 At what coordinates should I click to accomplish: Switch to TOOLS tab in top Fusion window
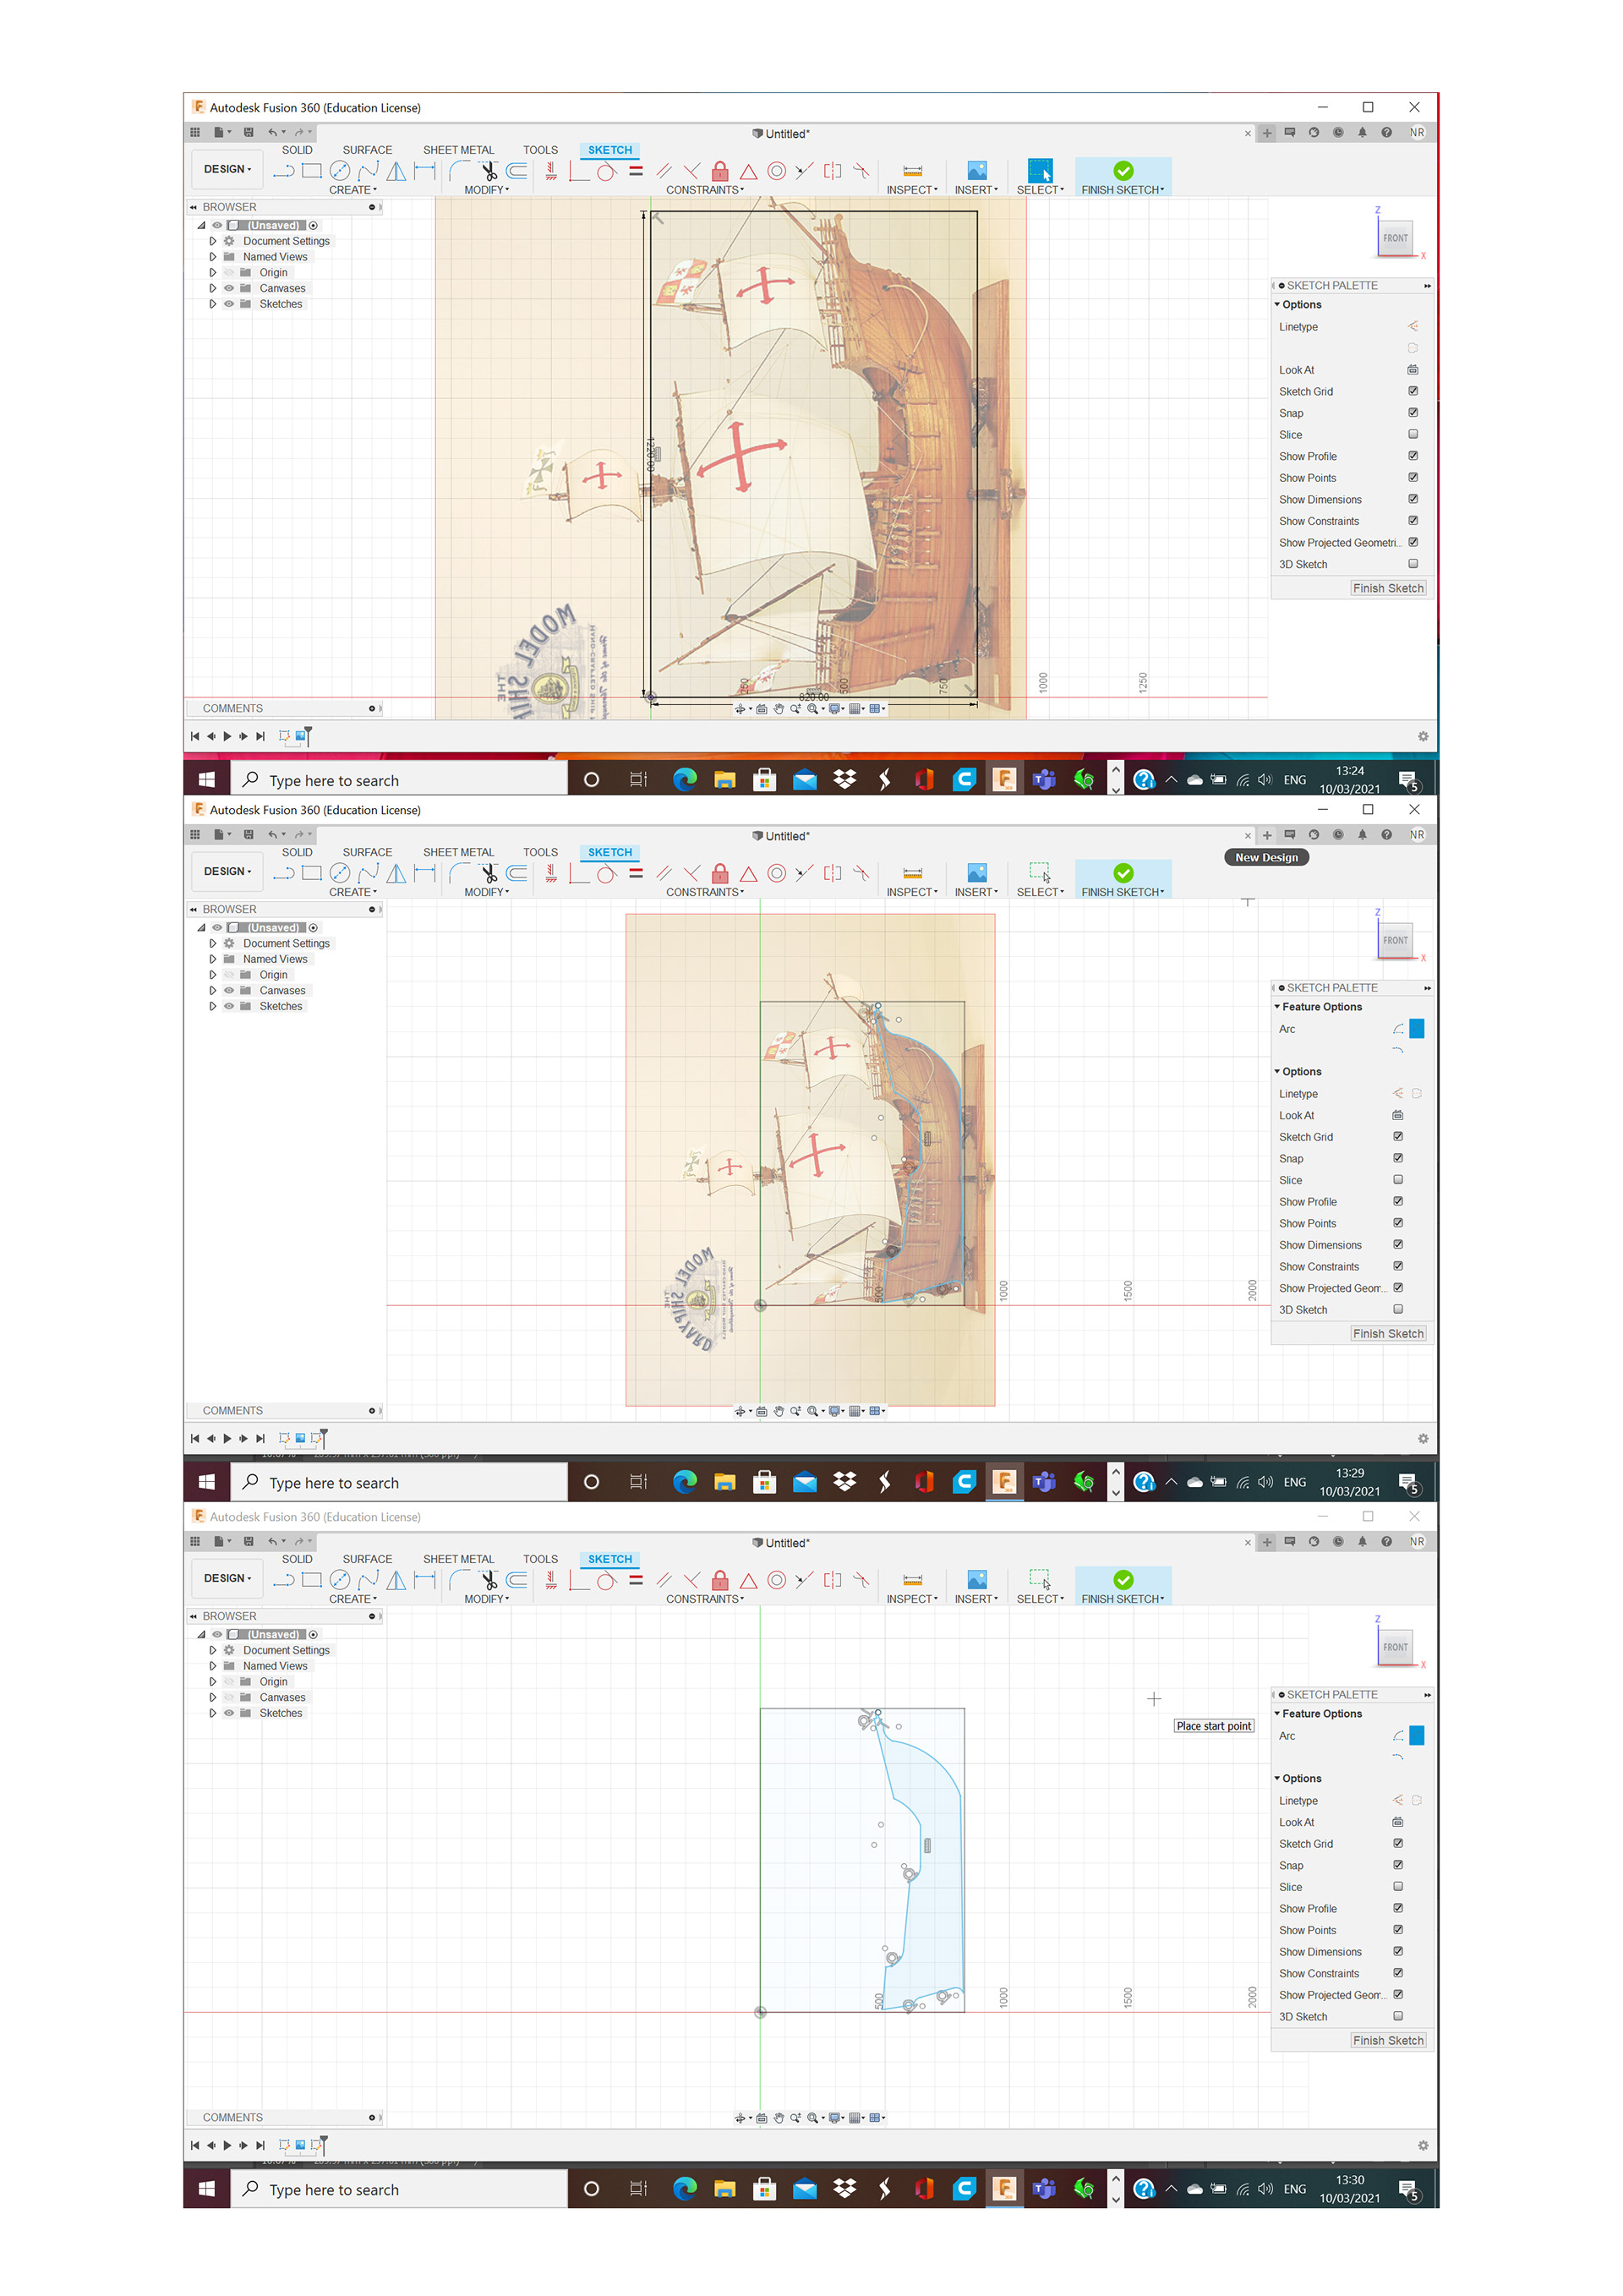540,150
